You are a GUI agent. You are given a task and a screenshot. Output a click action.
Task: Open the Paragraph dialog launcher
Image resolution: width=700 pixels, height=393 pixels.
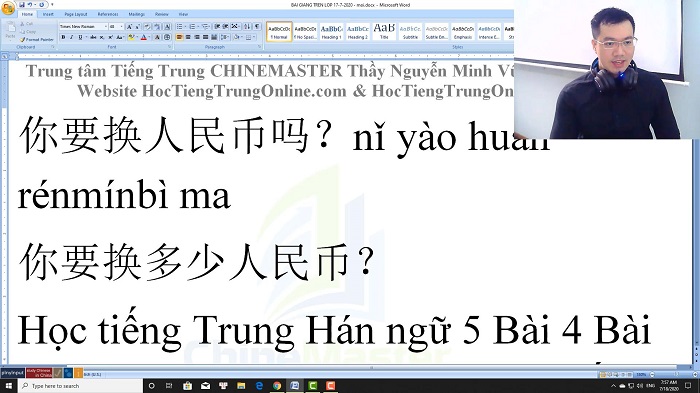pyautogui.click(x=259, y=47)
